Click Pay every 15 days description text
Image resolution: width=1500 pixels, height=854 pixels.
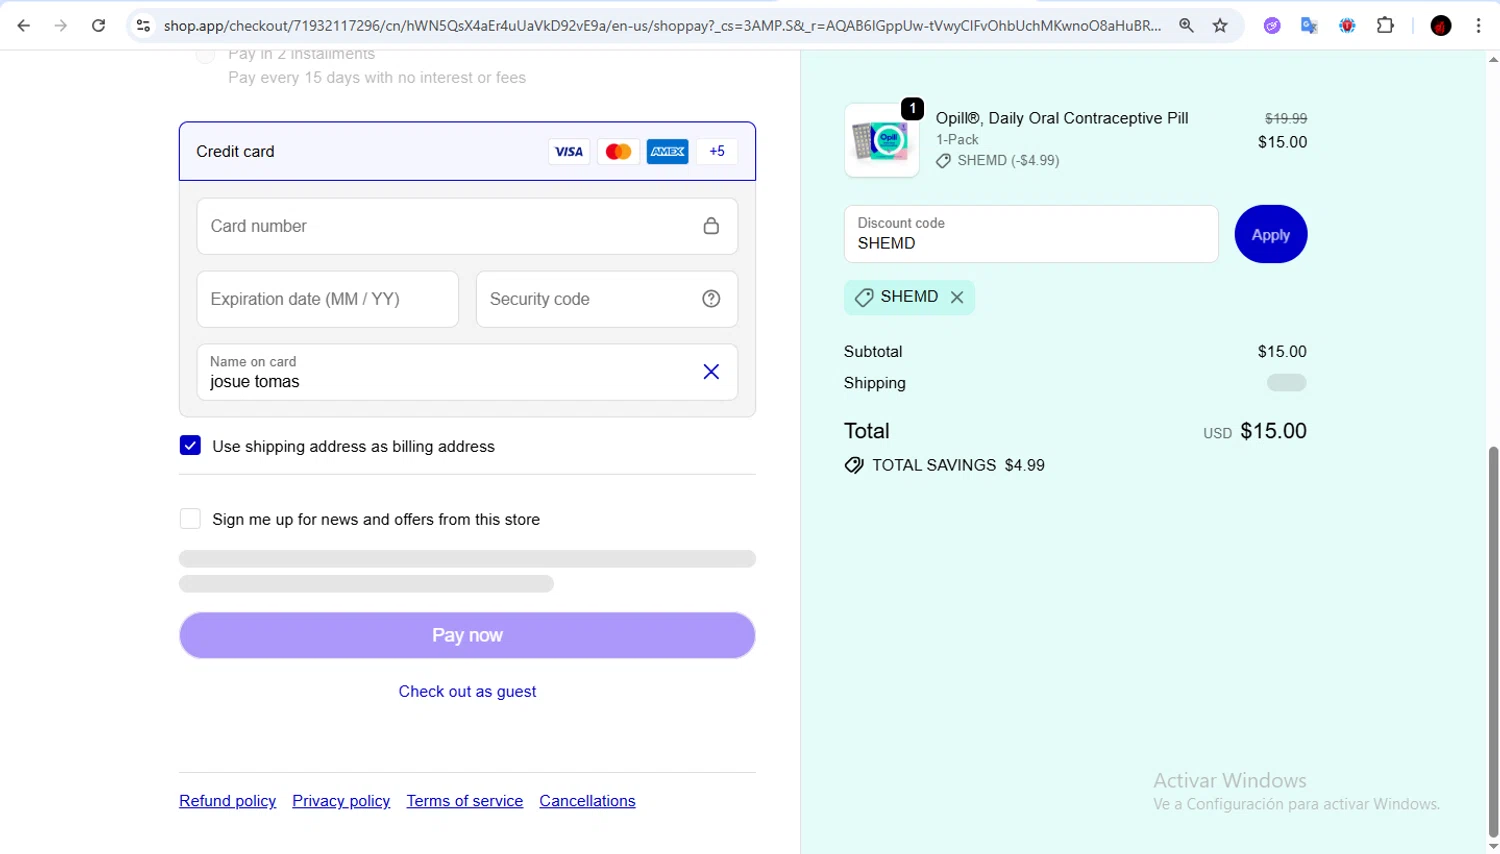(x=377, y=77)
